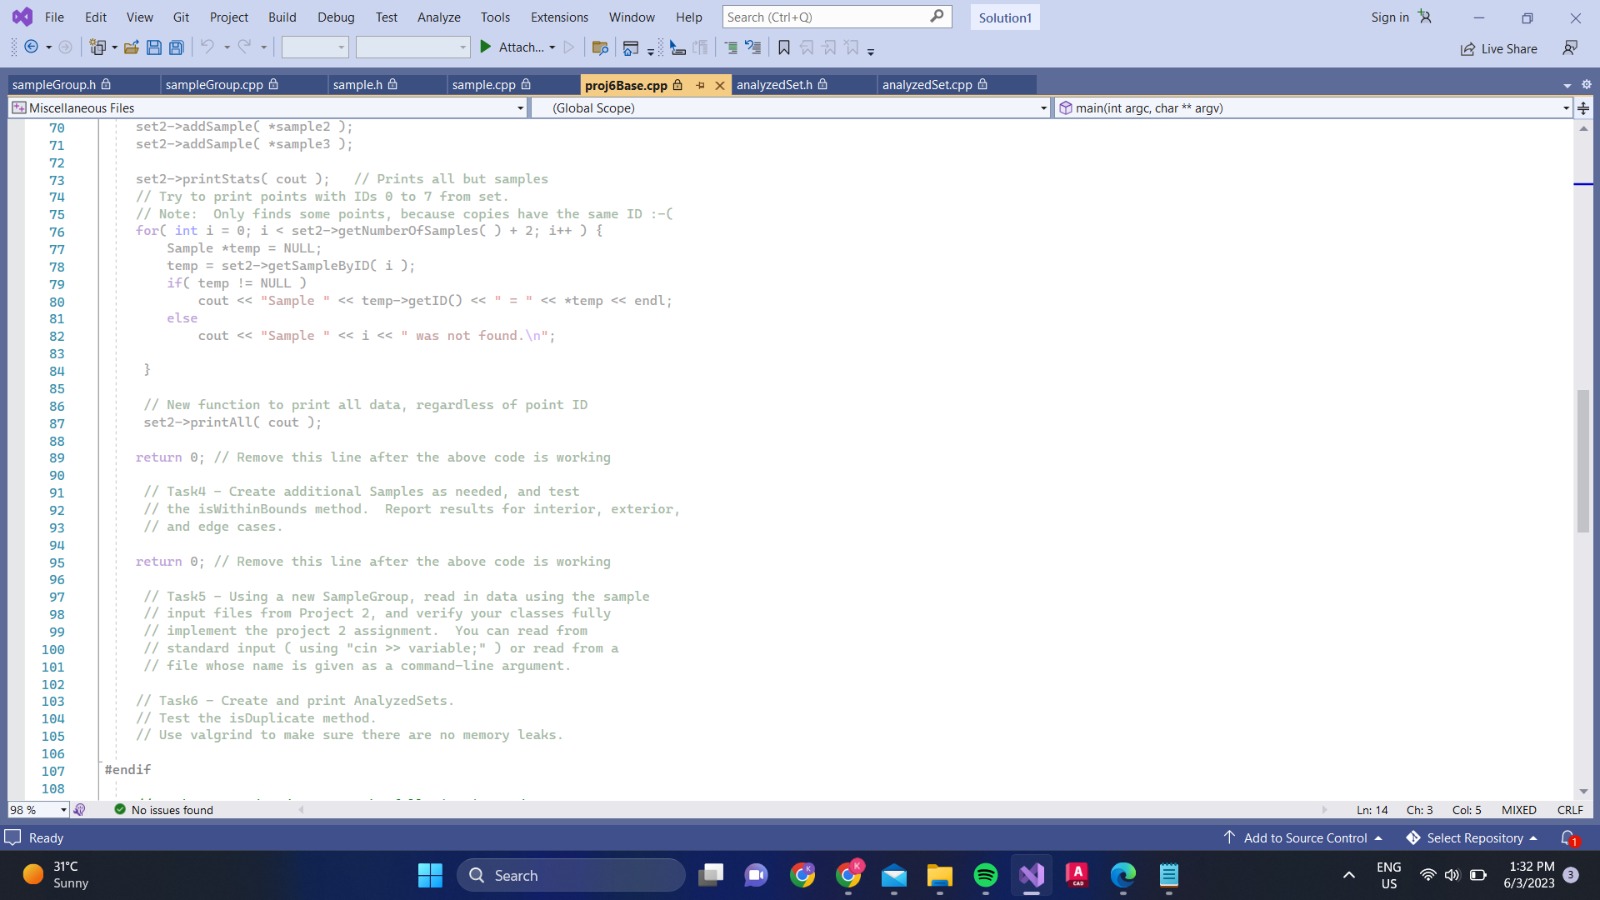Toggle a bookmark on the current line
The height and width of the screenshot is (900, 1600).
784,47
